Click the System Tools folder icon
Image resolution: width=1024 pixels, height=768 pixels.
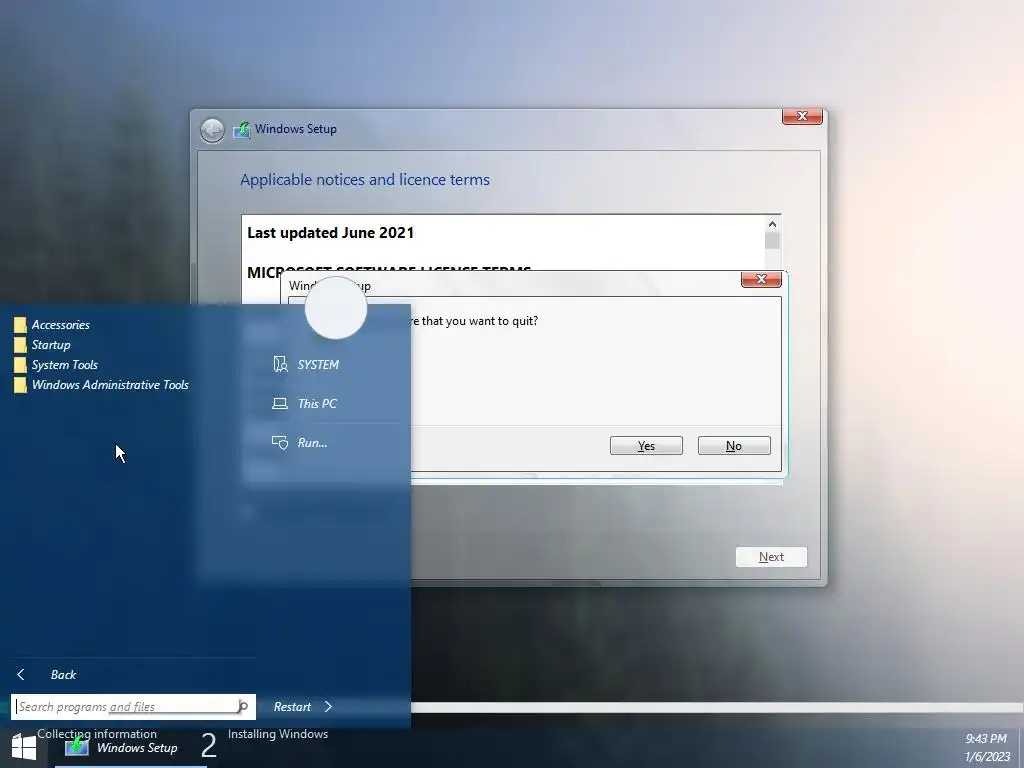(x=20, y=365)
